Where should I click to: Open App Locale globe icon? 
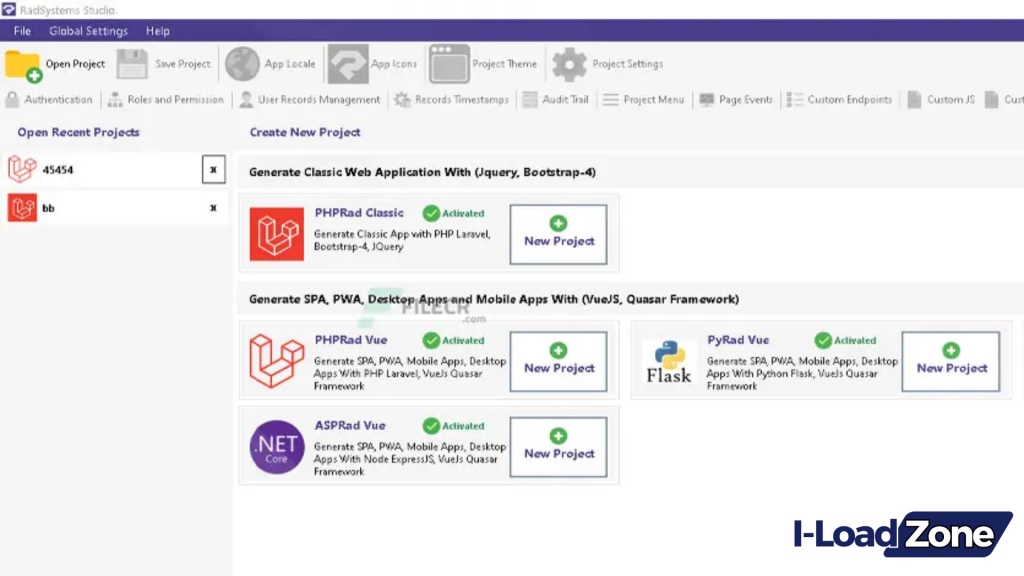click(242, 64)
